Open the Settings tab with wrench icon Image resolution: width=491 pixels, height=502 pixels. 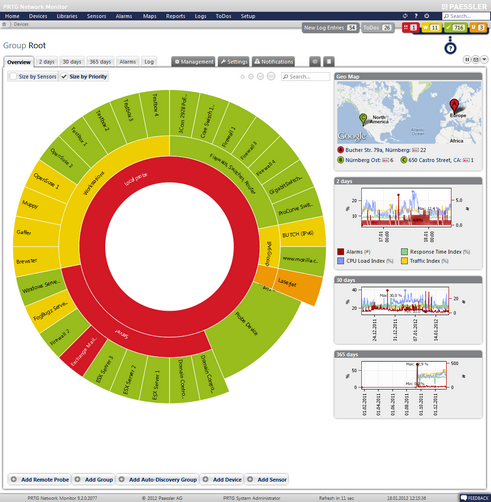pyautogui.click(x=234, y=62)
